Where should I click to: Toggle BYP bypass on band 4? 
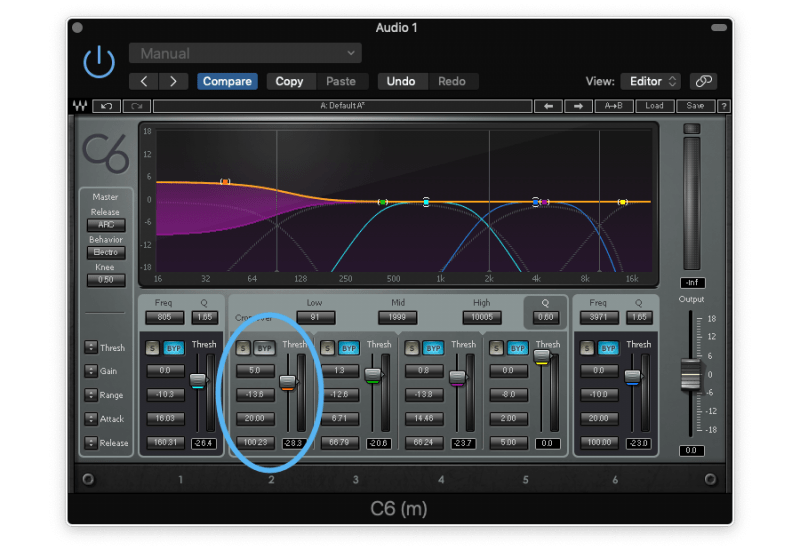click(x=433, y=348)
